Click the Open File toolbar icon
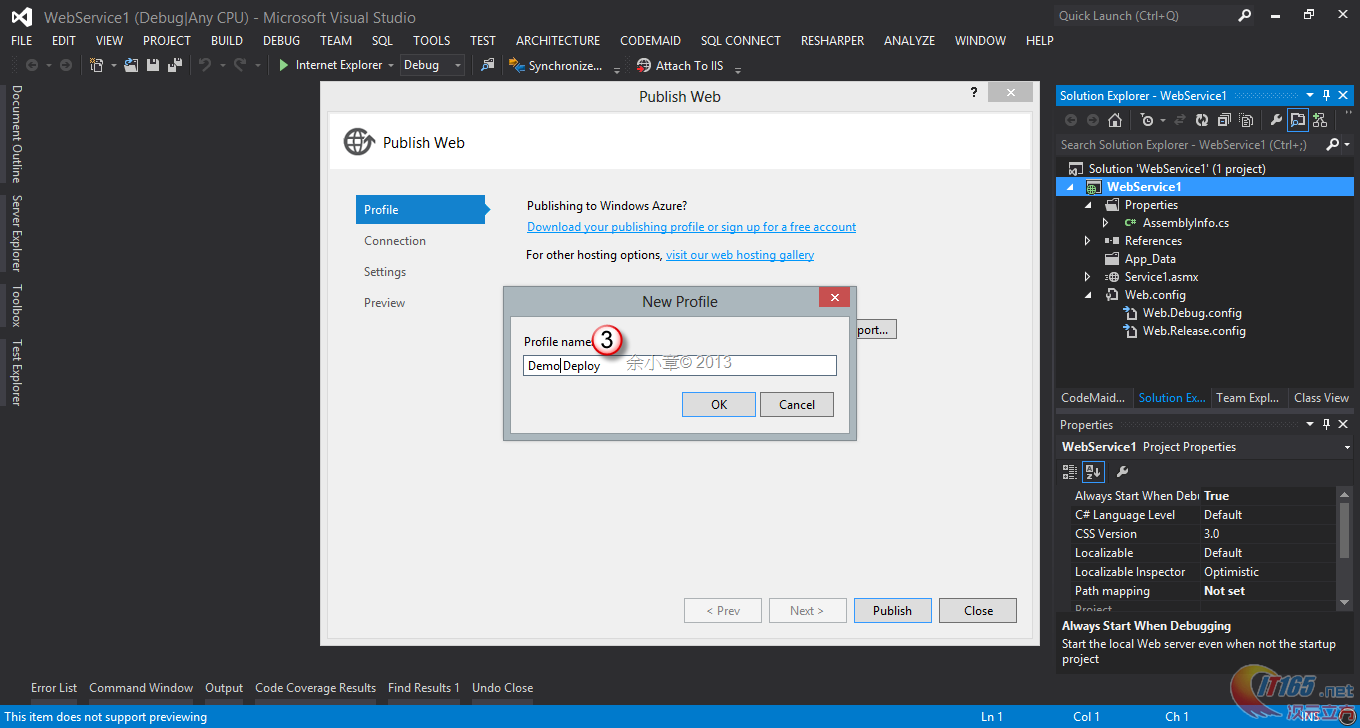This screenshot has width=1360, height=728. click(x=131, y=65)
